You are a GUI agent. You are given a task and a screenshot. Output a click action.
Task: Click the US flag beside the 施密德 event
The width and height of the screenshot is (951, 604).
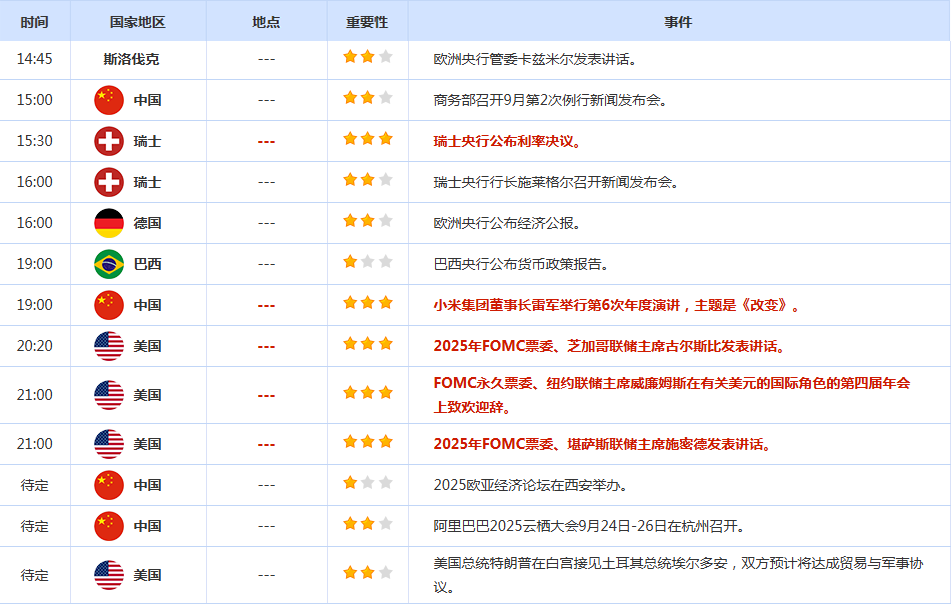(109, 445)
